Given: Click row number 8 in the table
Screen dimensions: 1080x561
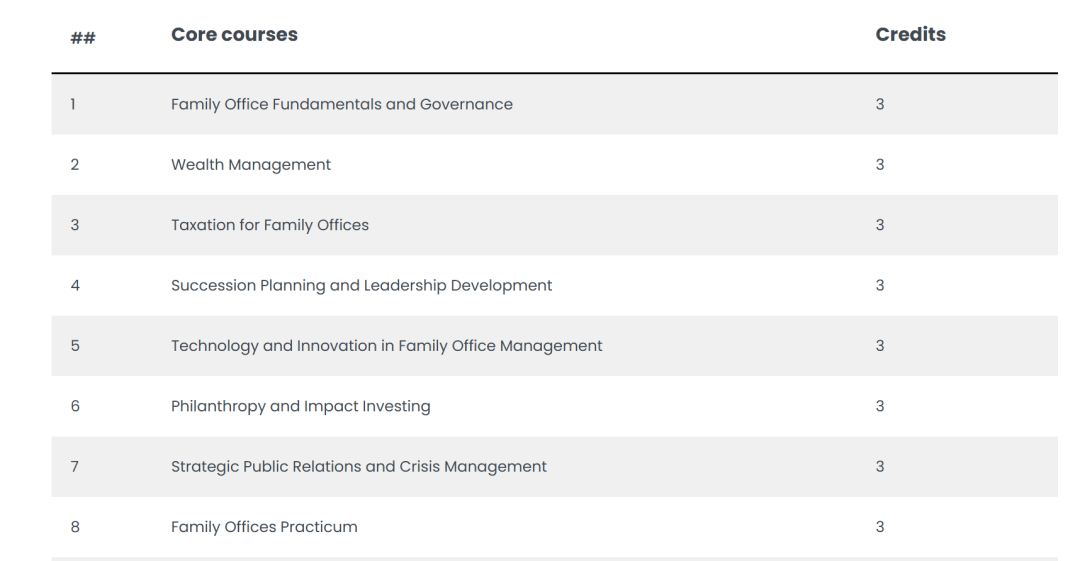Looking at the screenshot, I should pyautogui.click(x=75, y=527).
